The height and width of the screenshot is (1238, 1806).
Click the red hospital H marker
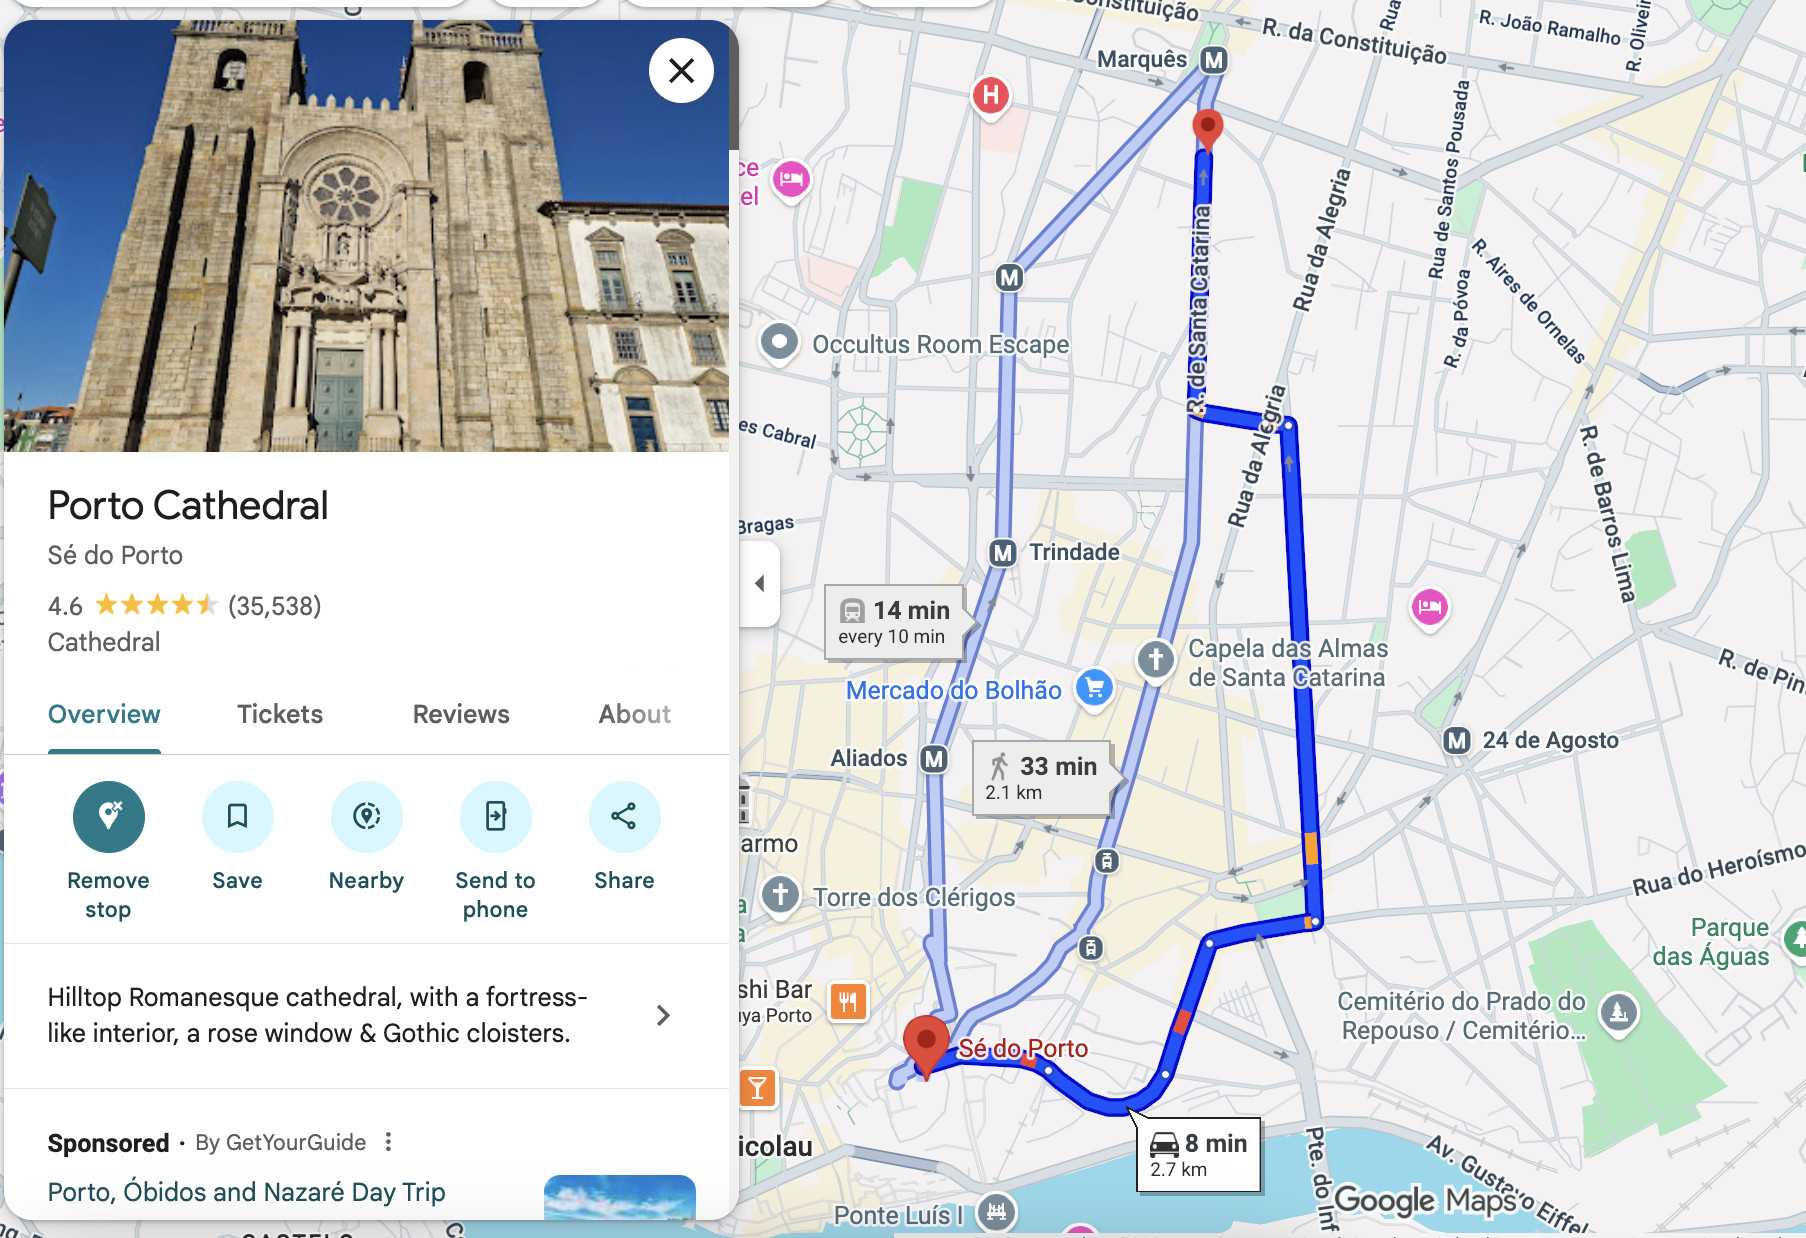[991, 97]
